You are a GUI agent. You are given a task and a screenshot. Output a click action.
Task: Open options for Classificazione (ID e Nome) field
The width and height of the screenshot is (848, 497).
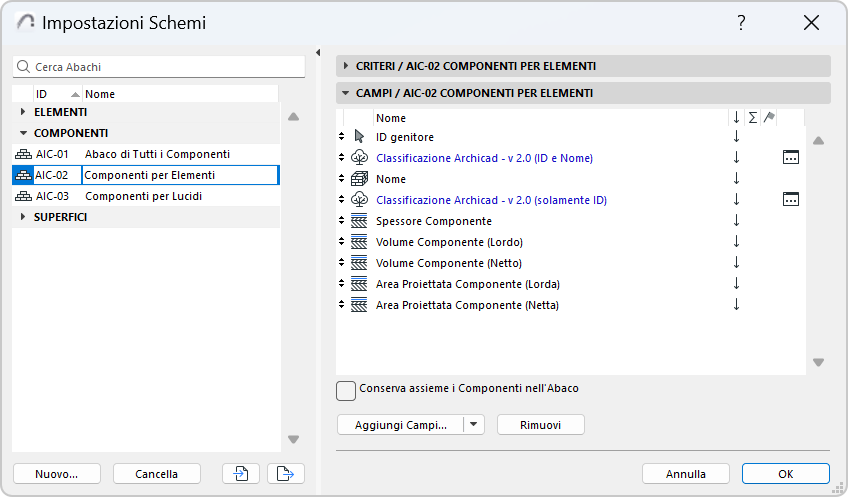(791, 158)
